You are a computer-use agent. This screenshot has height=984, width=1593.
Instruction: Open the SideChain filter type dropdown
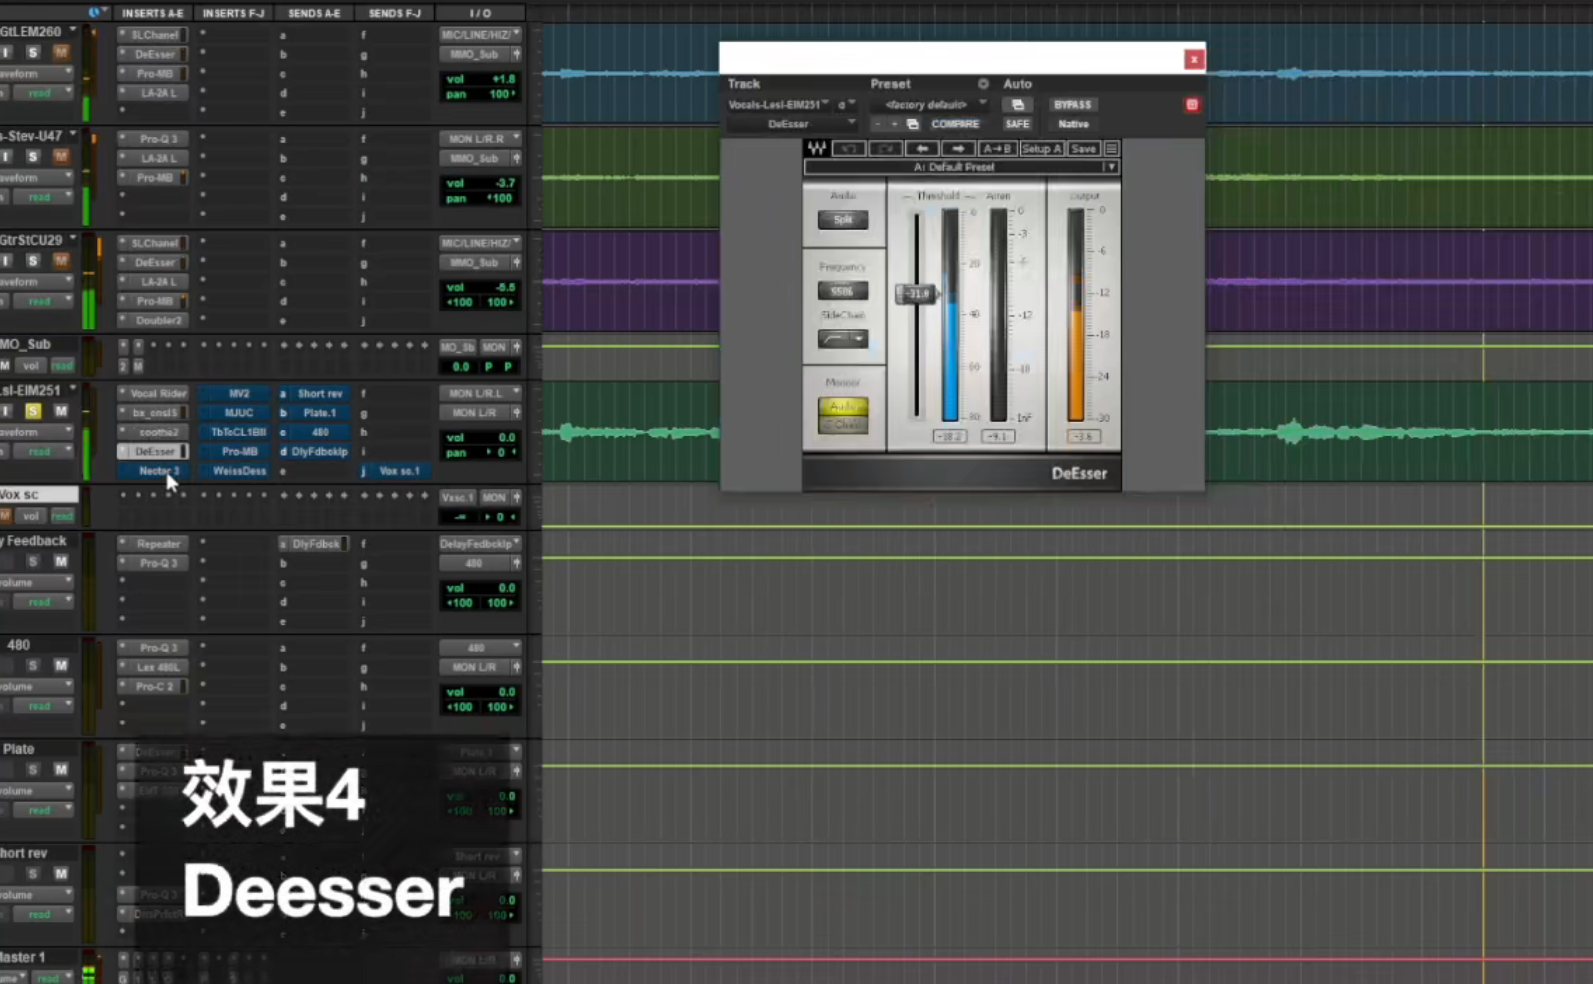(x=843, y=340)
